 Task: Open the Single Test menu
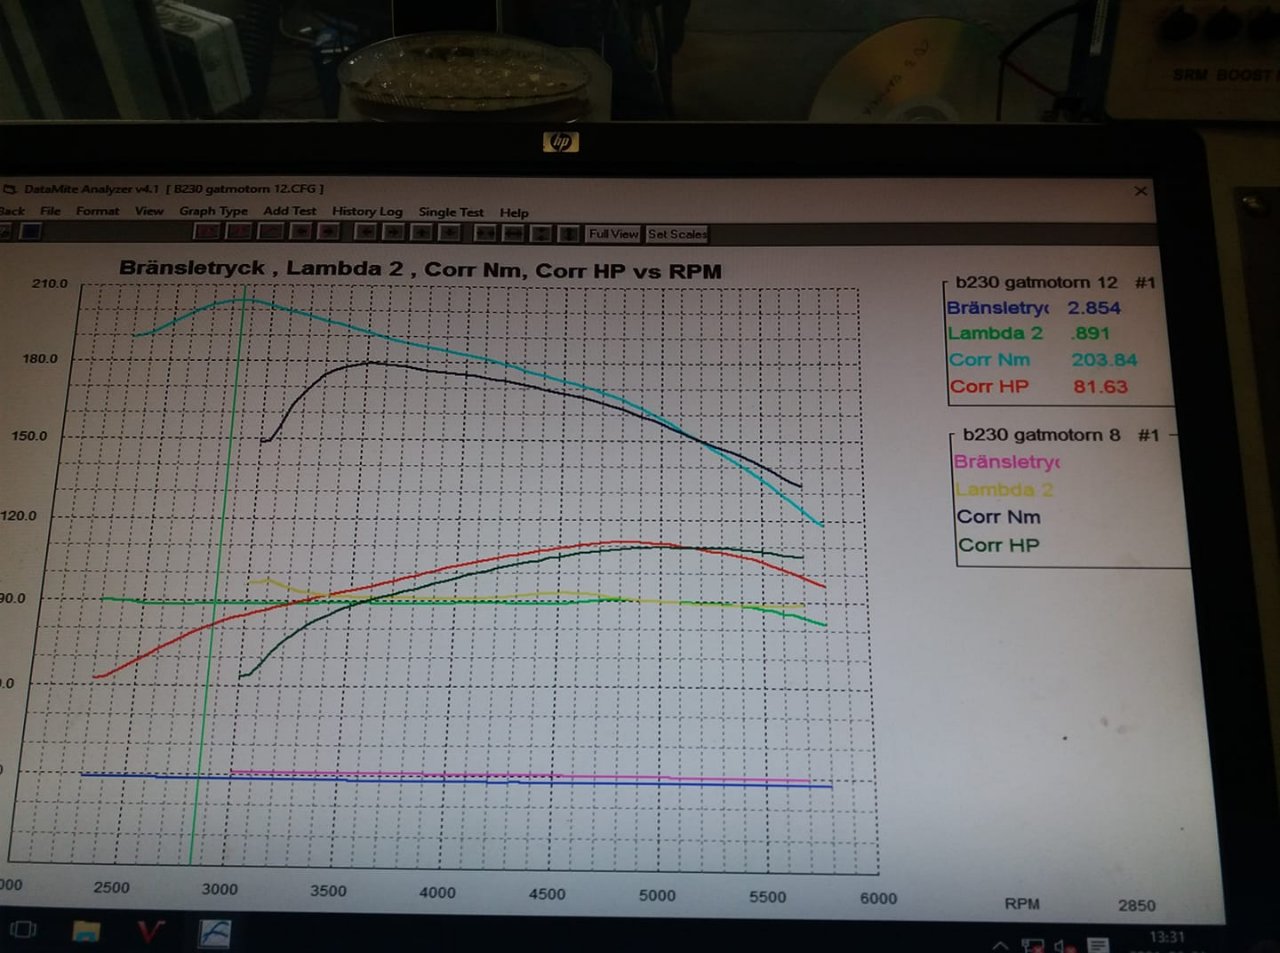[x=451, y=212]
